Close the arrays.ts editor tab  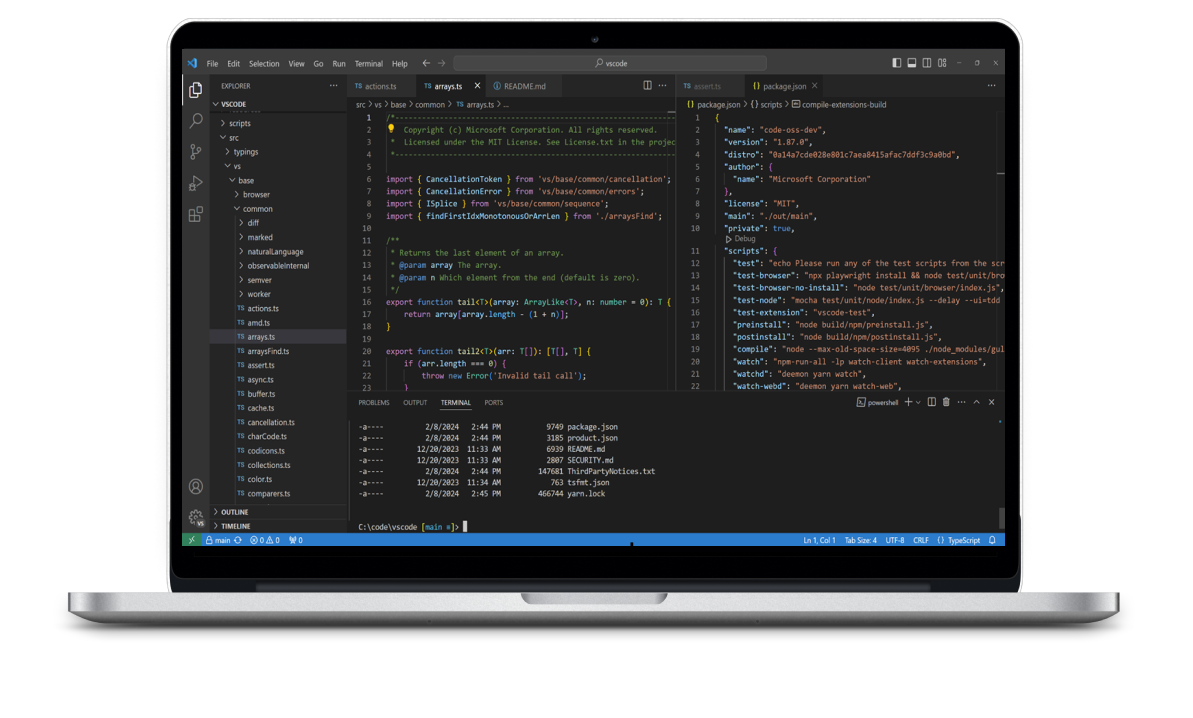click(477, 86)
